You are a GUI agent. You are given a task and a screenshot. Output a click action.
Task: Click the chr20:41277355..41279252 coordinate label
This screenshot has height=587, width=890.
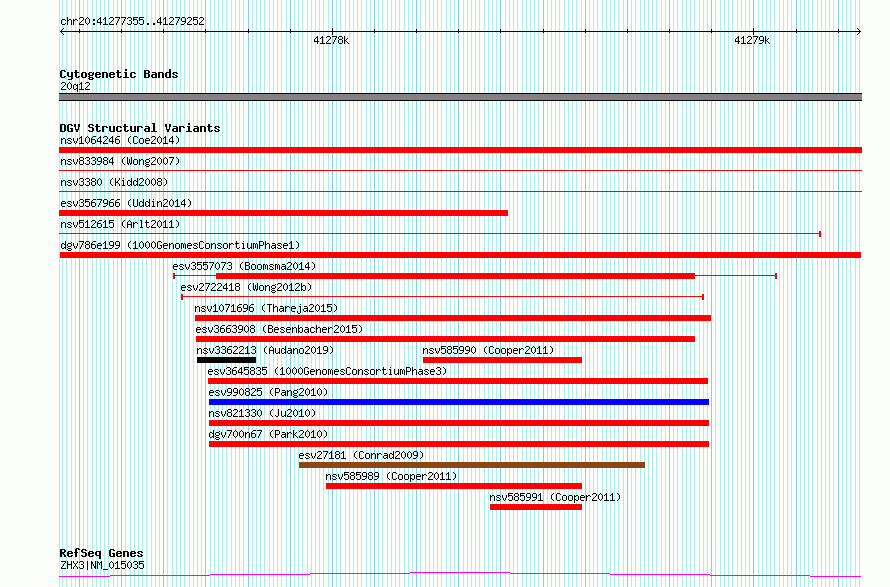click(132, 22)
